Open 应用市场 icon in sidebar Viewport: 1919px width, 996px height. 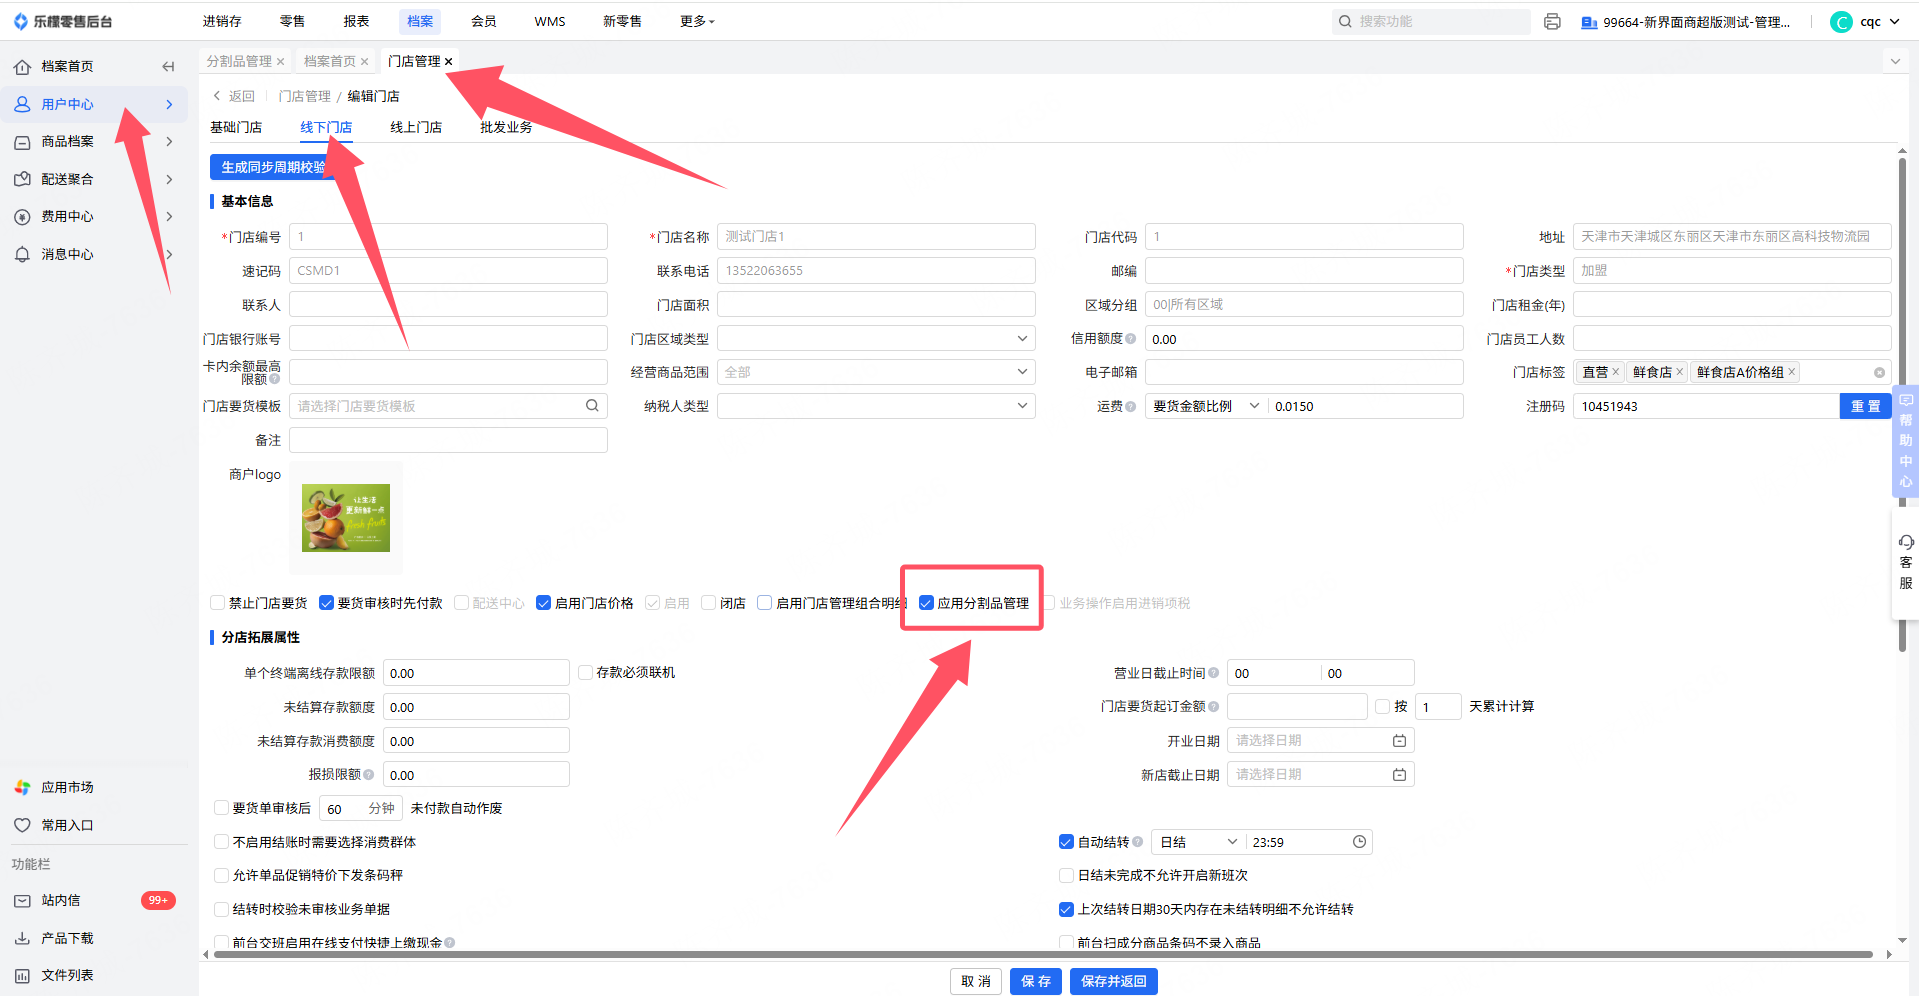tap(22, 788)
